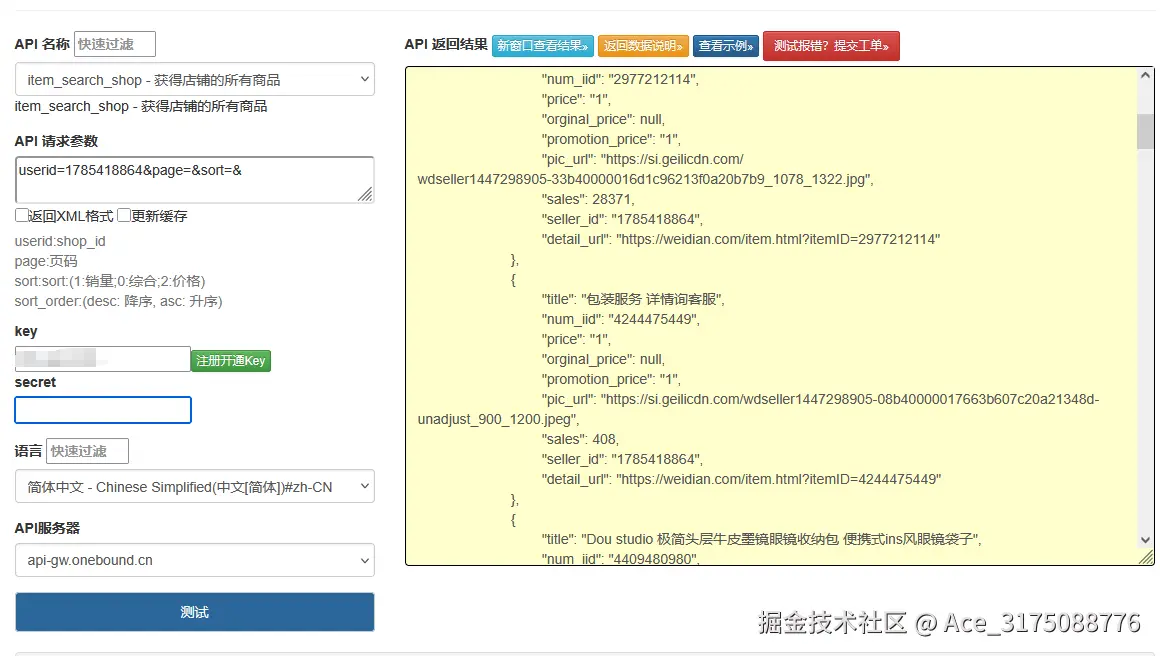The width and height of the screenshot is (1160, 656).
Task: Click the "sales": 28371 line
Action: (588, 199)
